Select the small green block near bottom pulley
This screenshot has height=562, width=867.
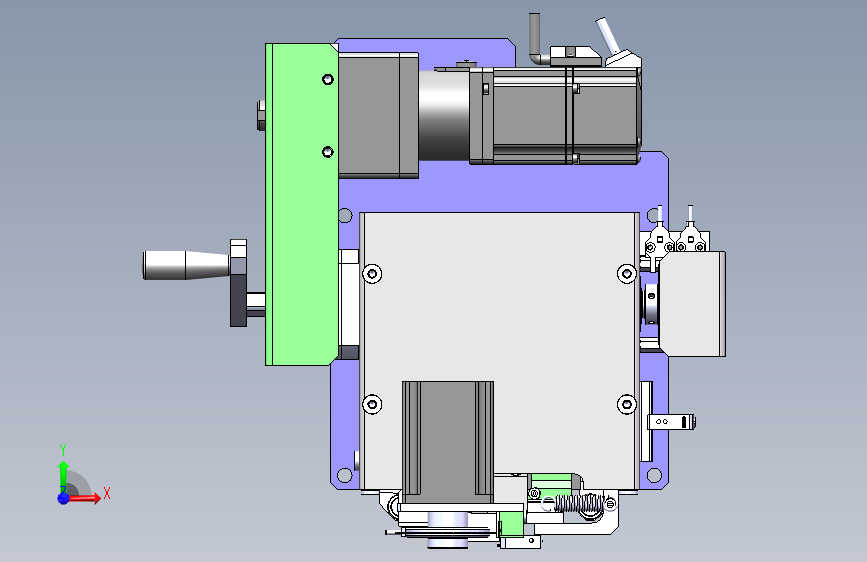click(x=511, y=523)
